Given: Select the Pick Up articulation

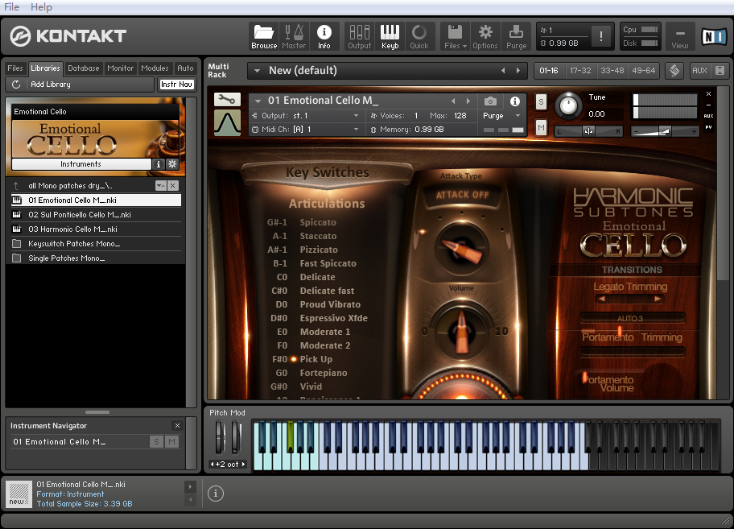Looking at the screenshot, I should pyautogui.click(x=316, y=359).
